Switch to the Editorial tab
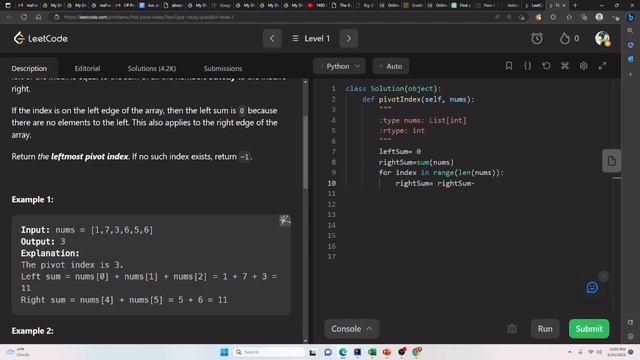Image resolution: width=640 pixels, height=360 pixels. click(x=87, y=68)
